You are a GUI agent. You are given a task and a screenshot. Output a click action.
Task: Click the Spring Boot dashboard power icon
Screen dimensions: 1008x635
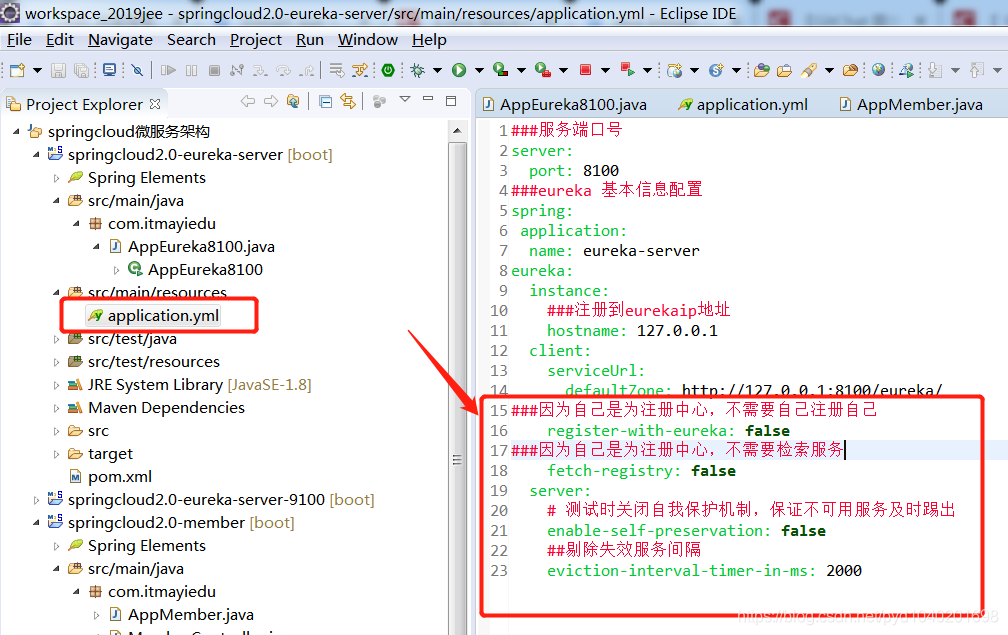click(x=388, y=70)
